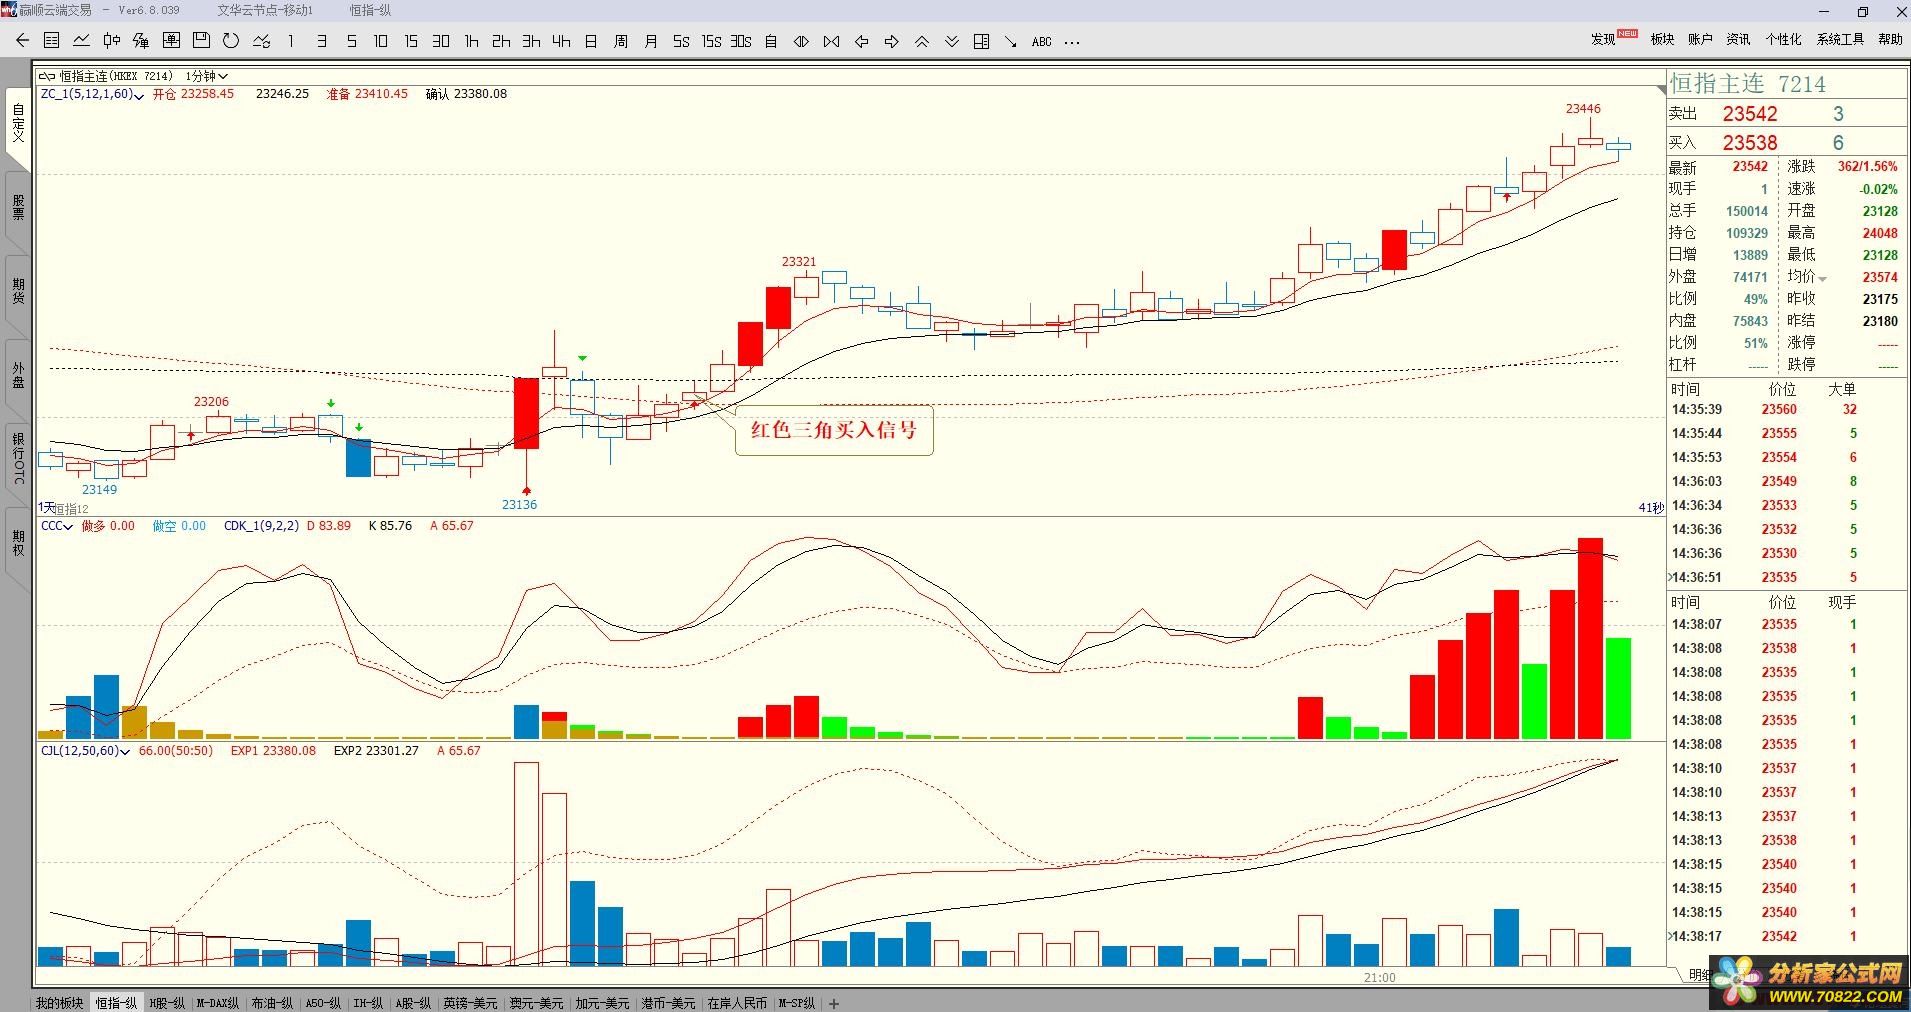Select the 股票 sidebar tab

[18, 207]
